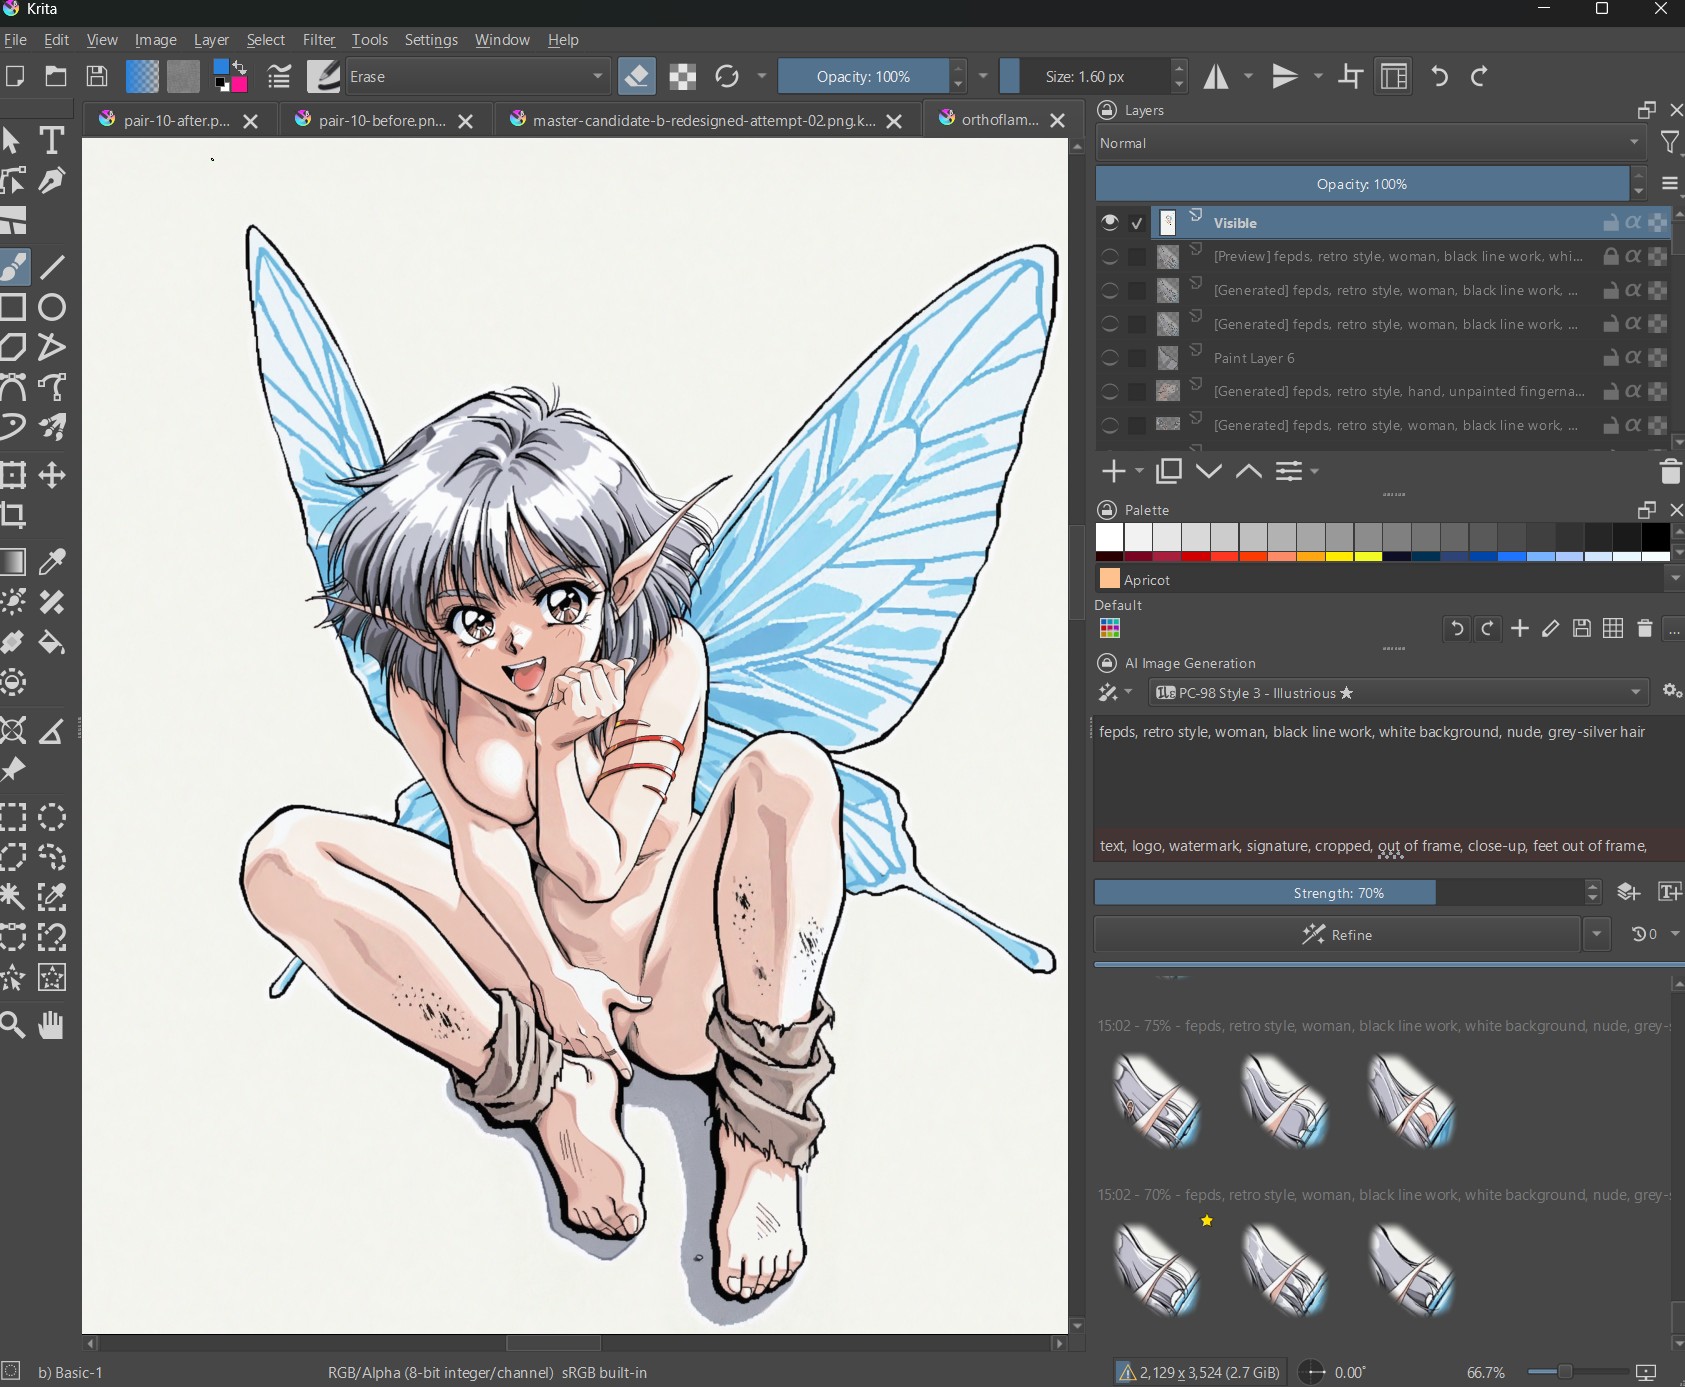
Task: Open the AI workspace mode dropdown
Action: click(x=1116, y=693)
